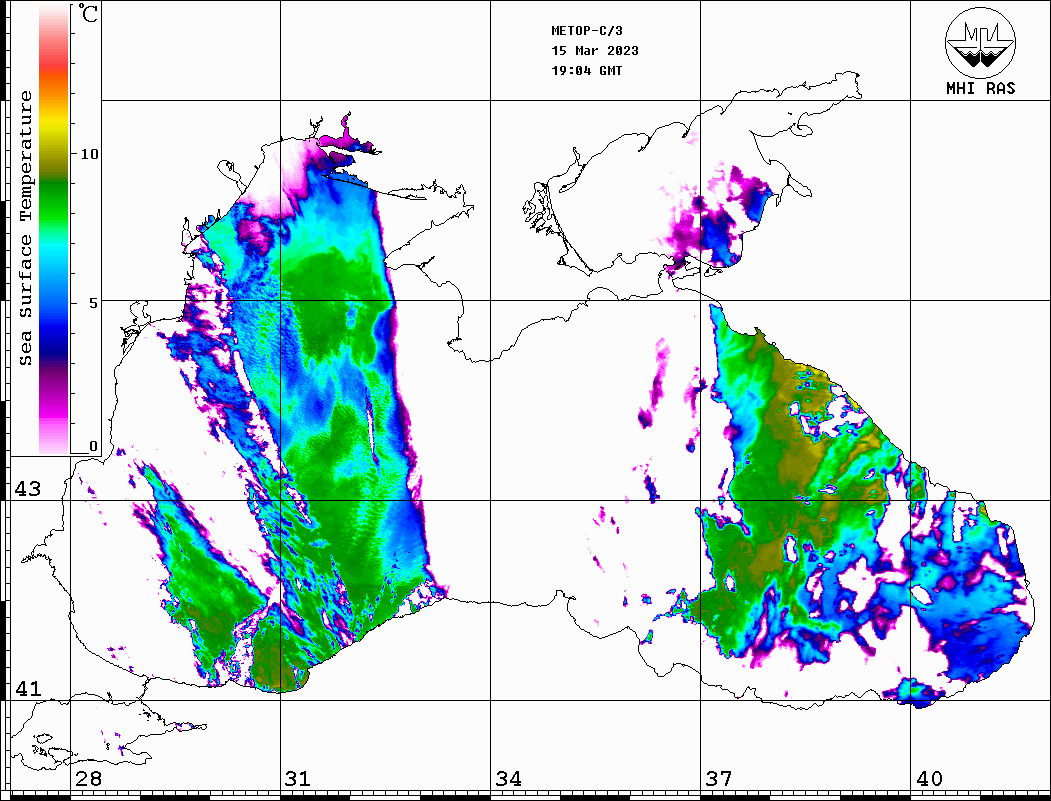Click longitude label 34
This screenshot has height=801, width=1051.
pos(509,779)
